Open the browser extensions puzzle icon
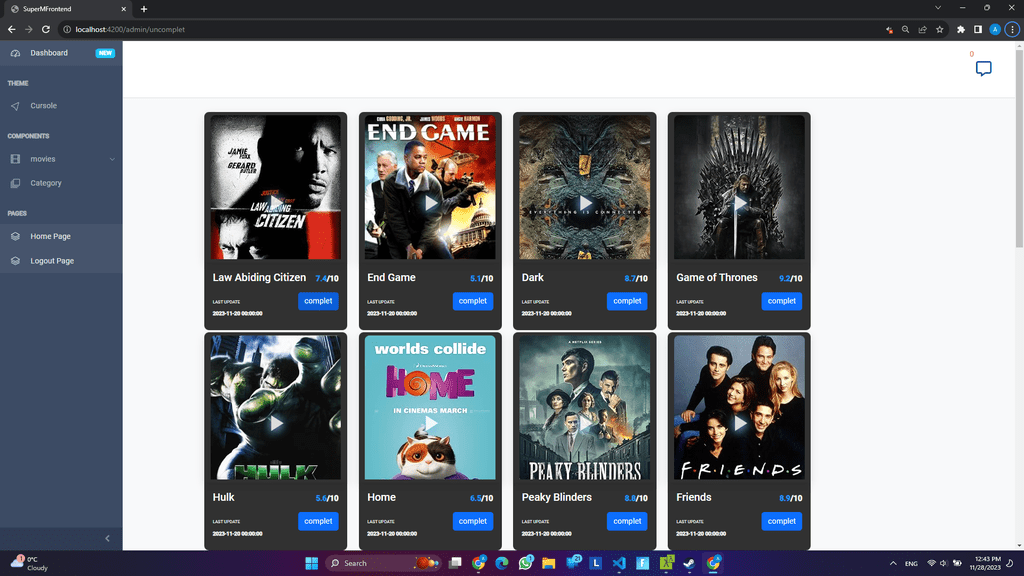Screen dimensions: 1024x576 tap(961, 29)
